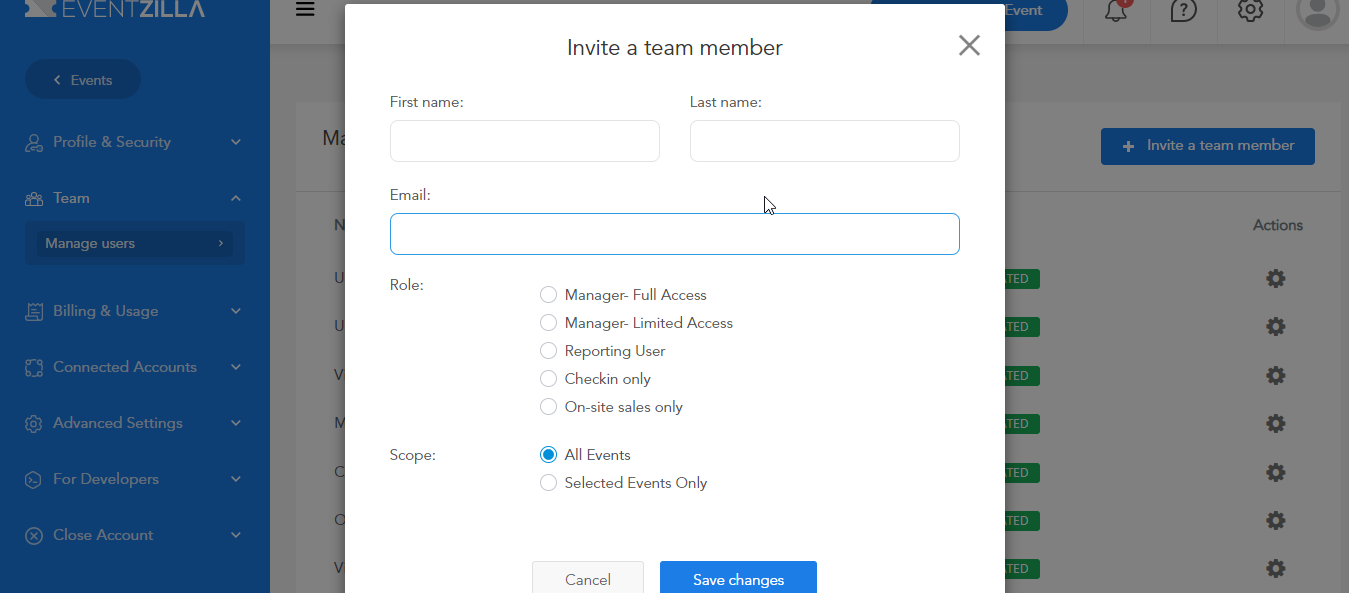Open the For Developers menu
Image resolution: width=1349 pixels, height=593 pixels.
coord(134,479)
